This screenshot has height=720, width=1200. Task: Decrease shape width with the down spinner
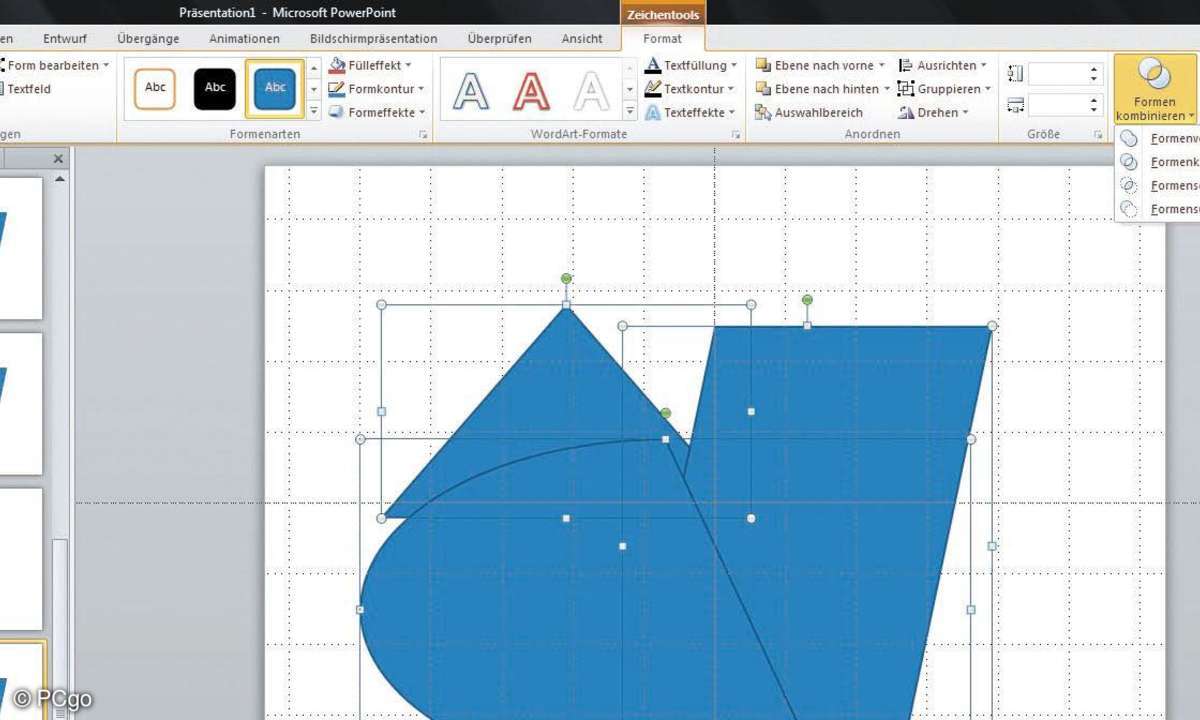coord(1095,110)
